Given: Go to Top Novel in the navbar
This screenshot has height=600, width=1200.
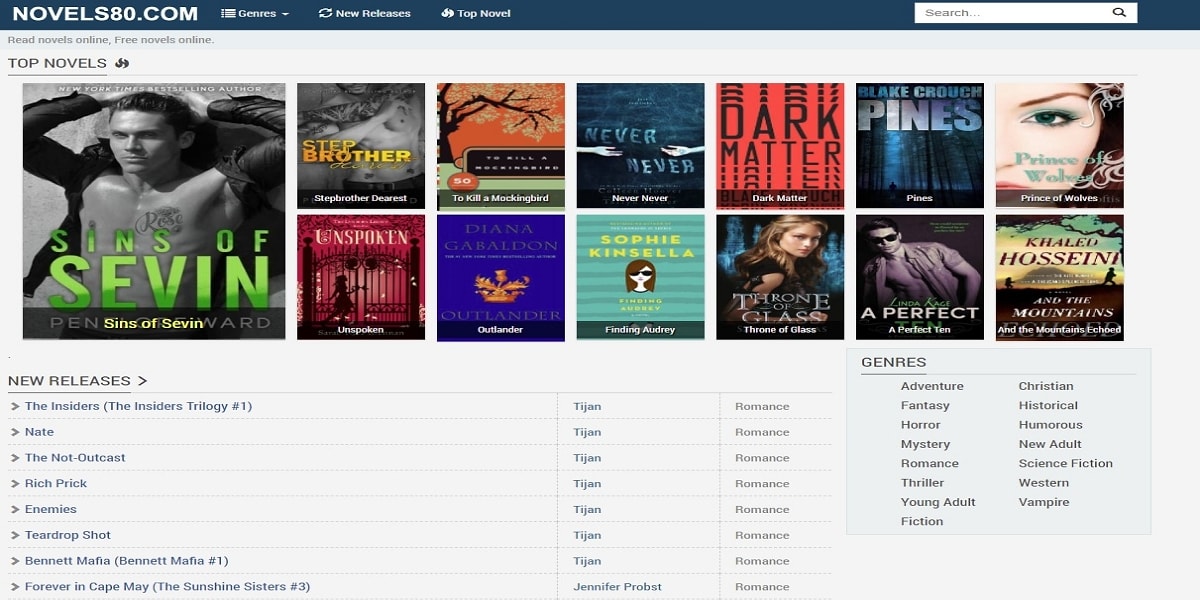Looking at the screenshot, I should tap(476, 14).
